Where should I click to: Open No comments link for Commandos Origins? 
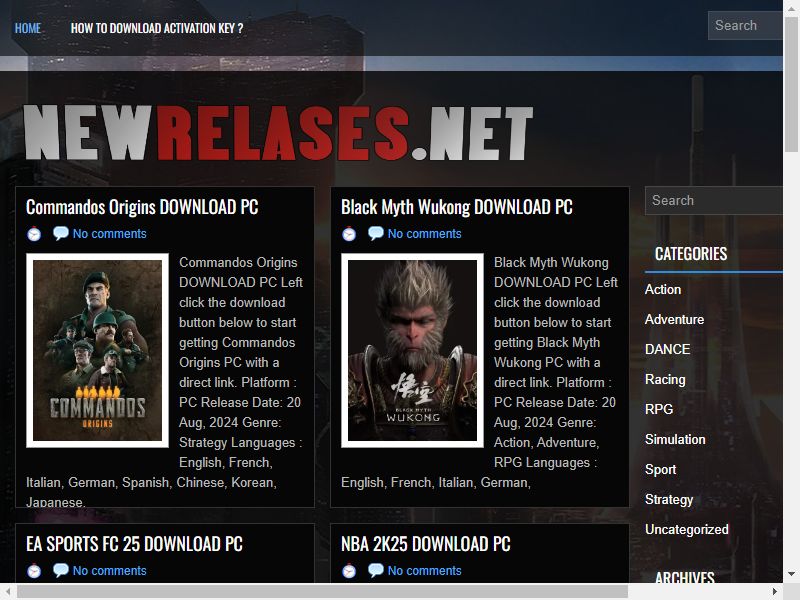pyautogui.click(x=110, y=234)
